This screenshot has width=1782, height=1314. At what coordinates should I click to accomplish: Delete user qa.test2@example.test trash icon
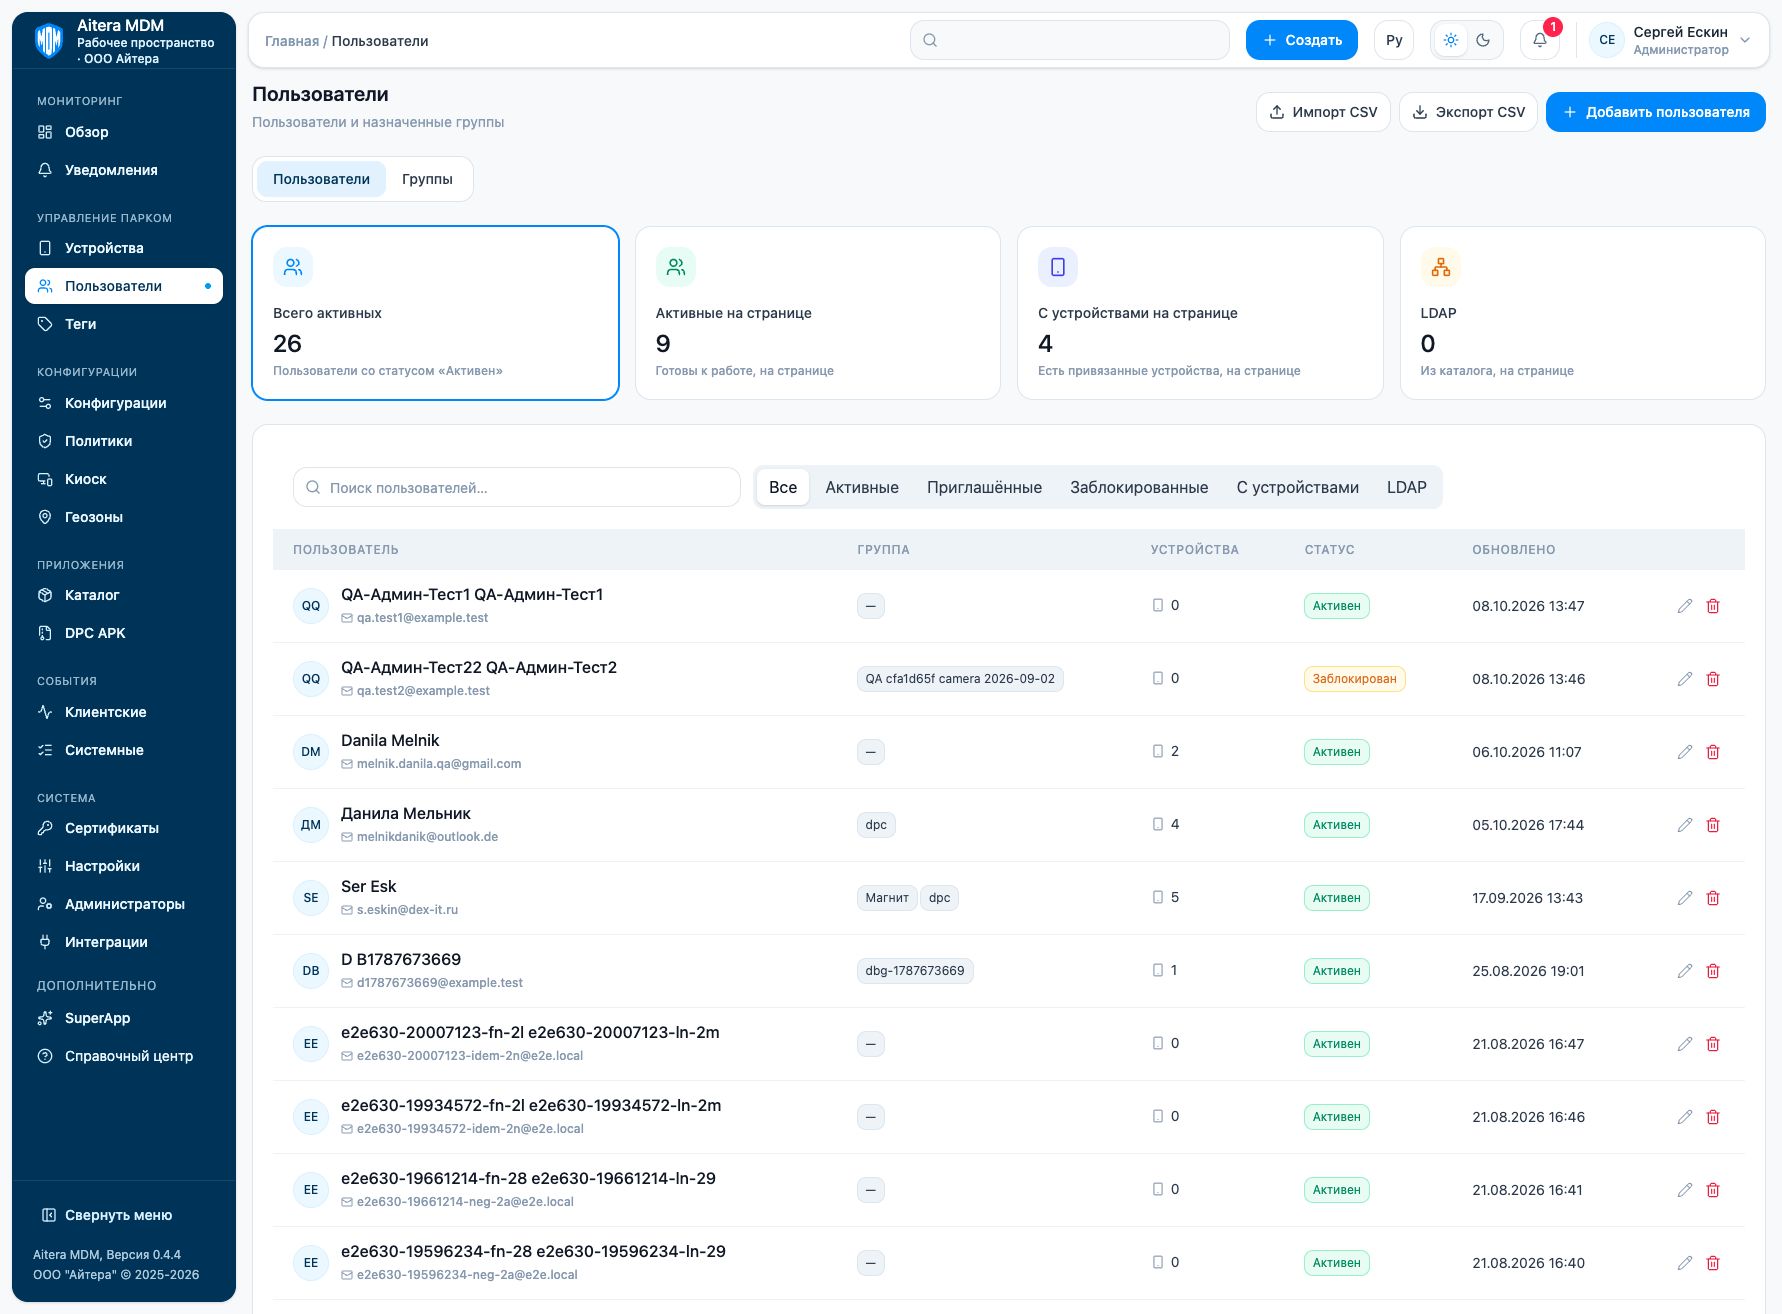pos(1713,679)
